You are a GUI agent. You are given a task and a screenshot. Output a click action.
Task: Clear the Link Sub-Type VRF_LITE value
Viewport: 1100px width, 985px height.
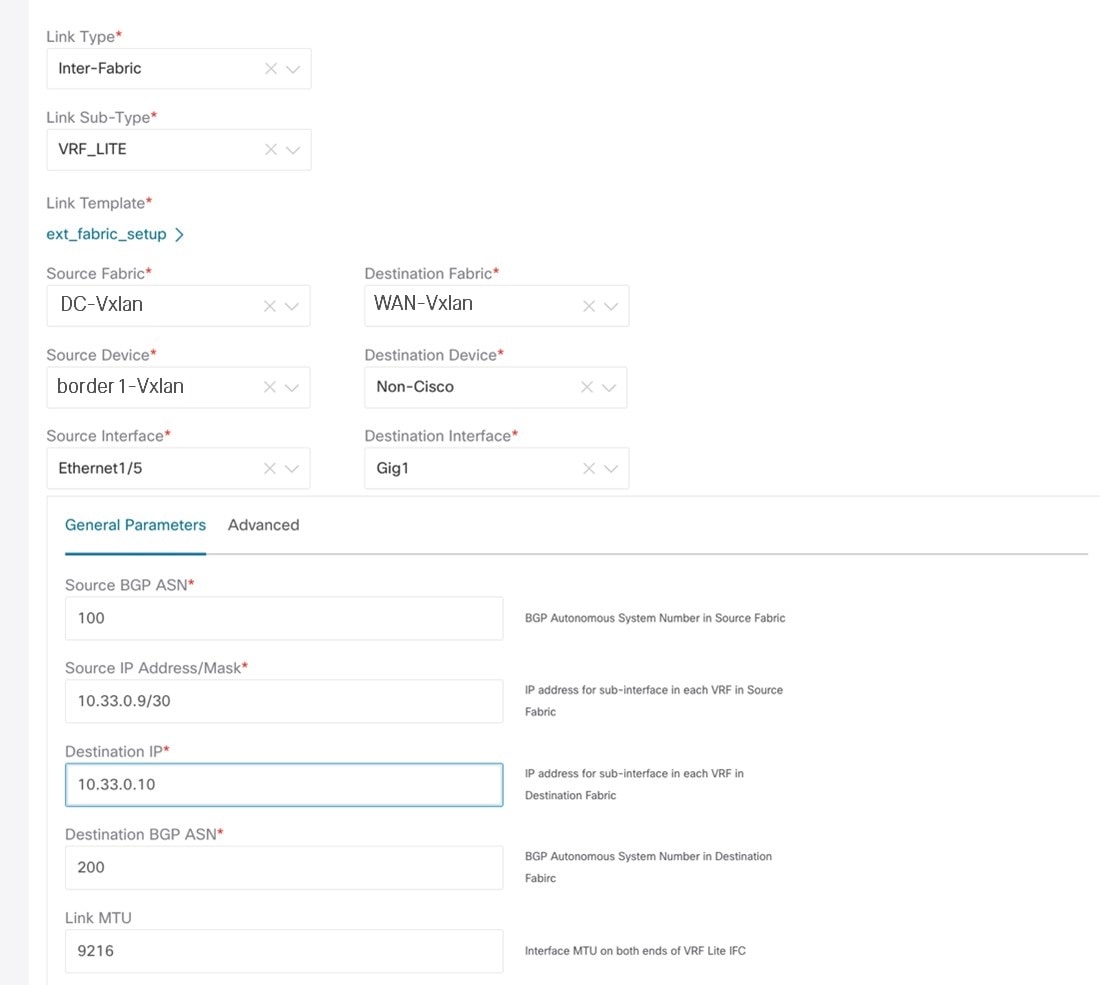[271, 149]
